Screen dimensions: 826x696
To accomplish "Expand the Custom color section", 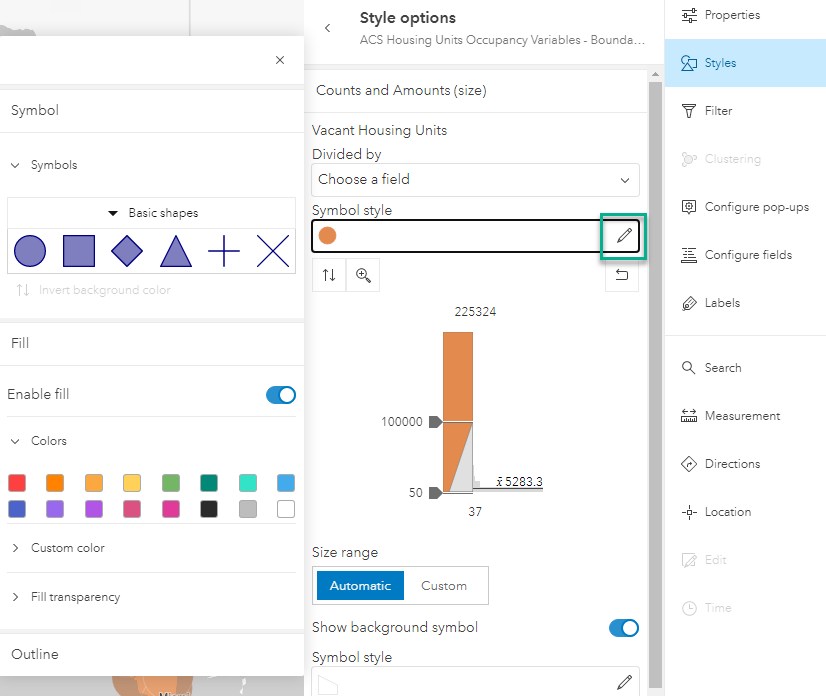I will point(67,548).
